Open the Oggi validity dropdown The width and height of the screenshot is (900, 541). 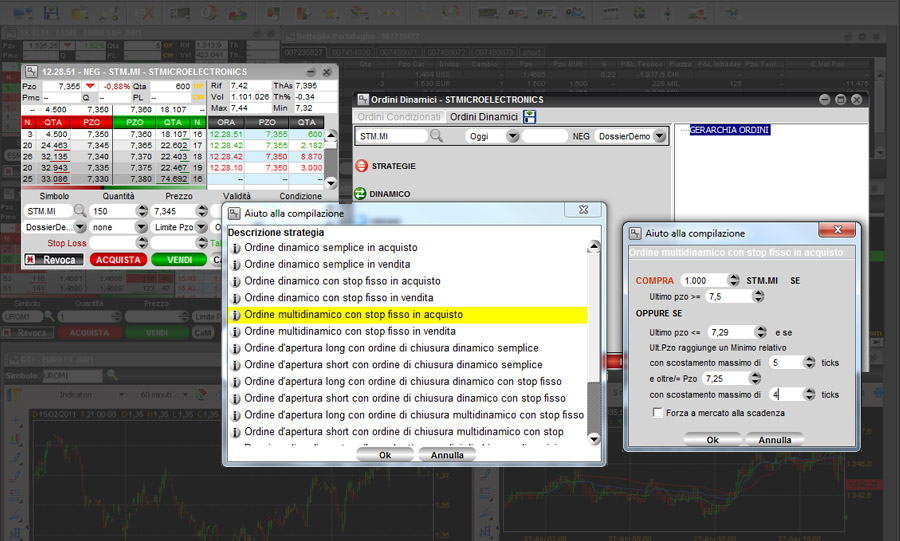(x=513, y=136)
